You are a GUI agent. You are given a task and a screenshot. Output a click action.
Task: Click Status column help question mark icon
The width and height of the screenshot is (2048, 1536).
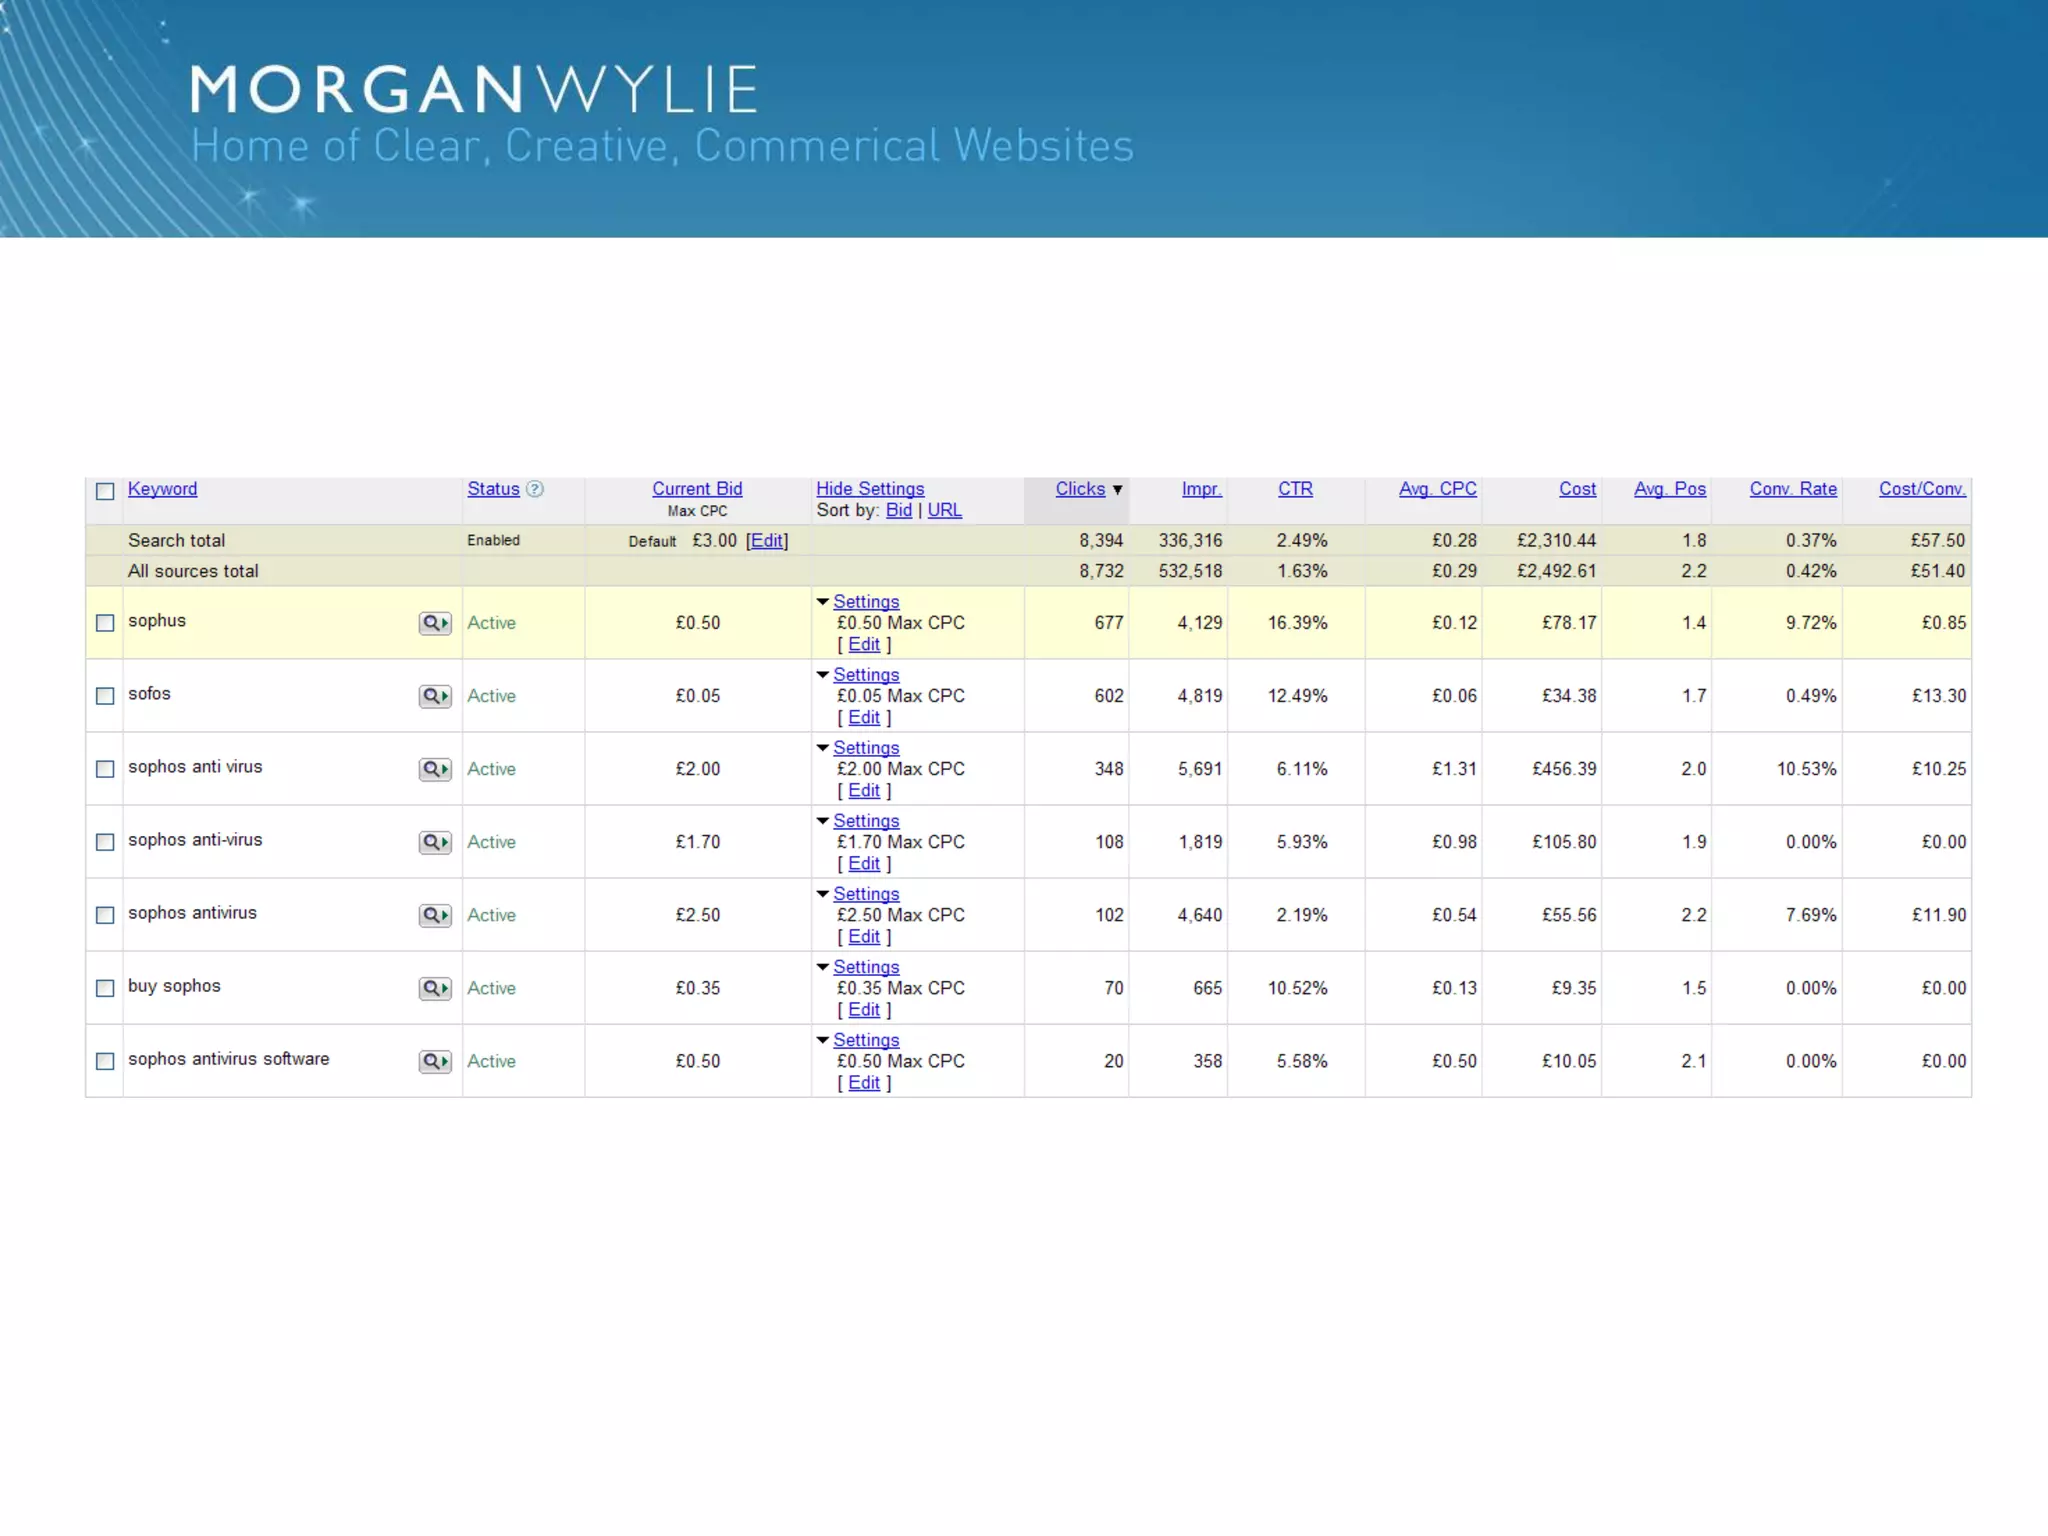(x=535, y=489)
